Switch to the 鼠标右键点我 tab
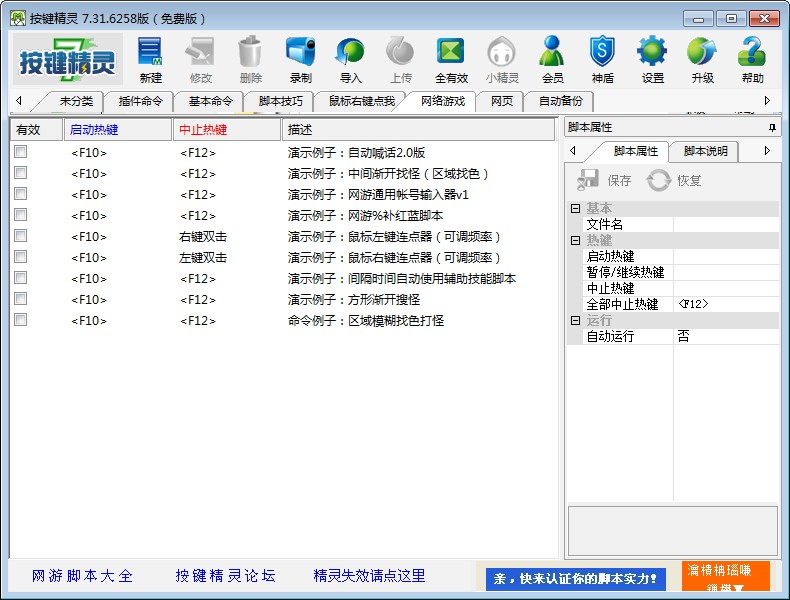The image size is (790, 600). coord(361,101)
